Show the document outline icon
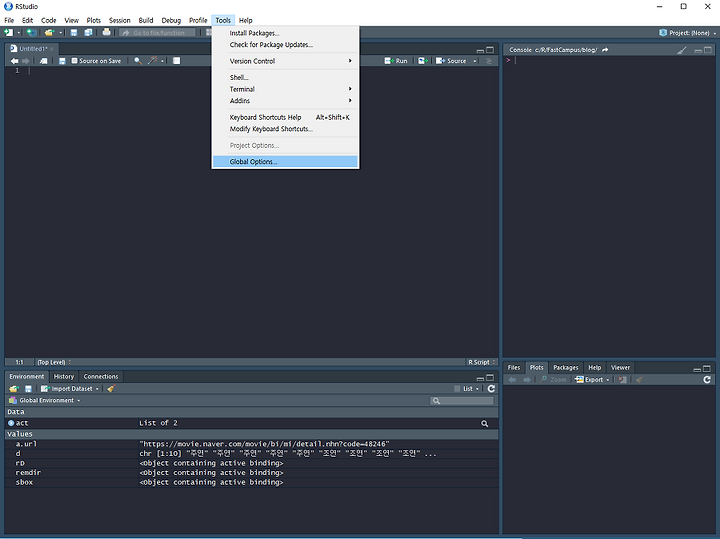Screen dimensions: 720x539 pyautogui.click(x=489, y=61)
